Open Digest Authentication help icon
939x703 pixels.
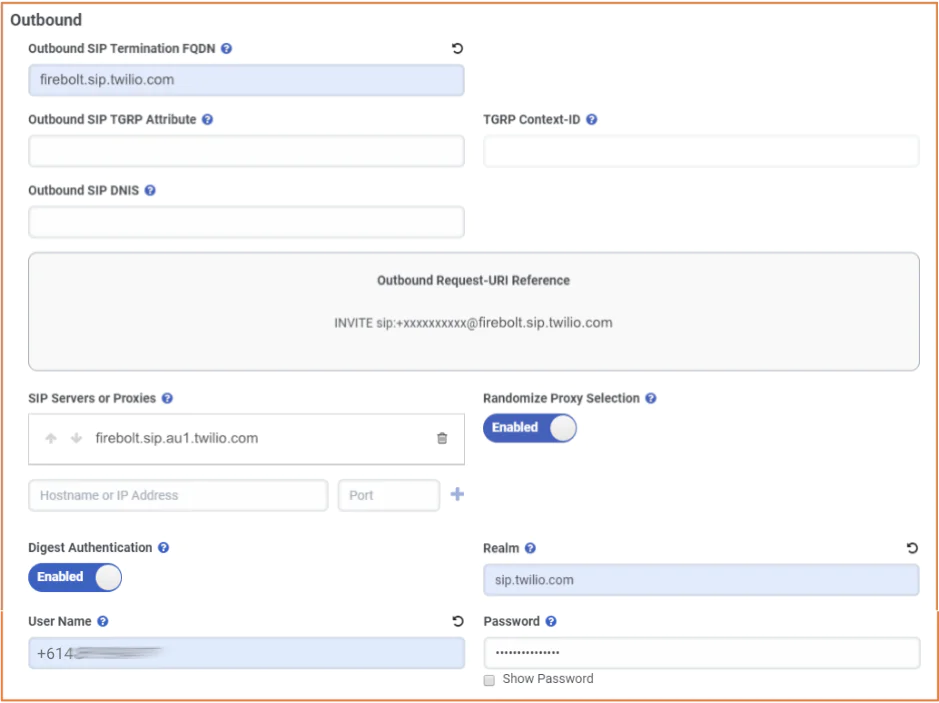click(x=163, y=547)
